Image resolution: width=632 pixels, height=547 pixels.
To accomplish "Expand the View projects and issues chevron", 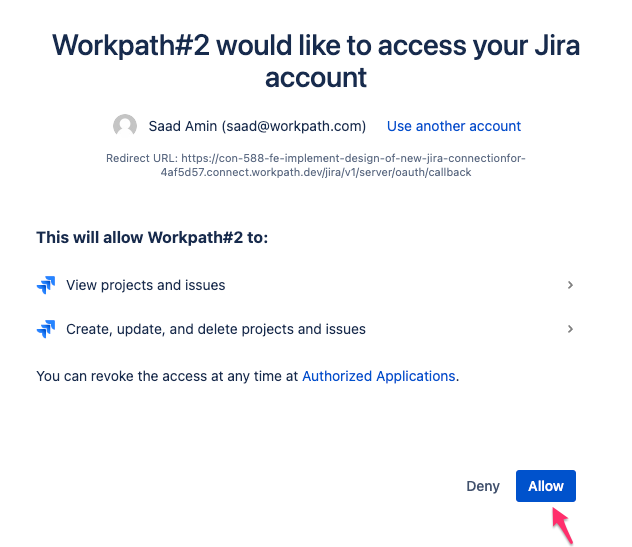I will (570, 285).
